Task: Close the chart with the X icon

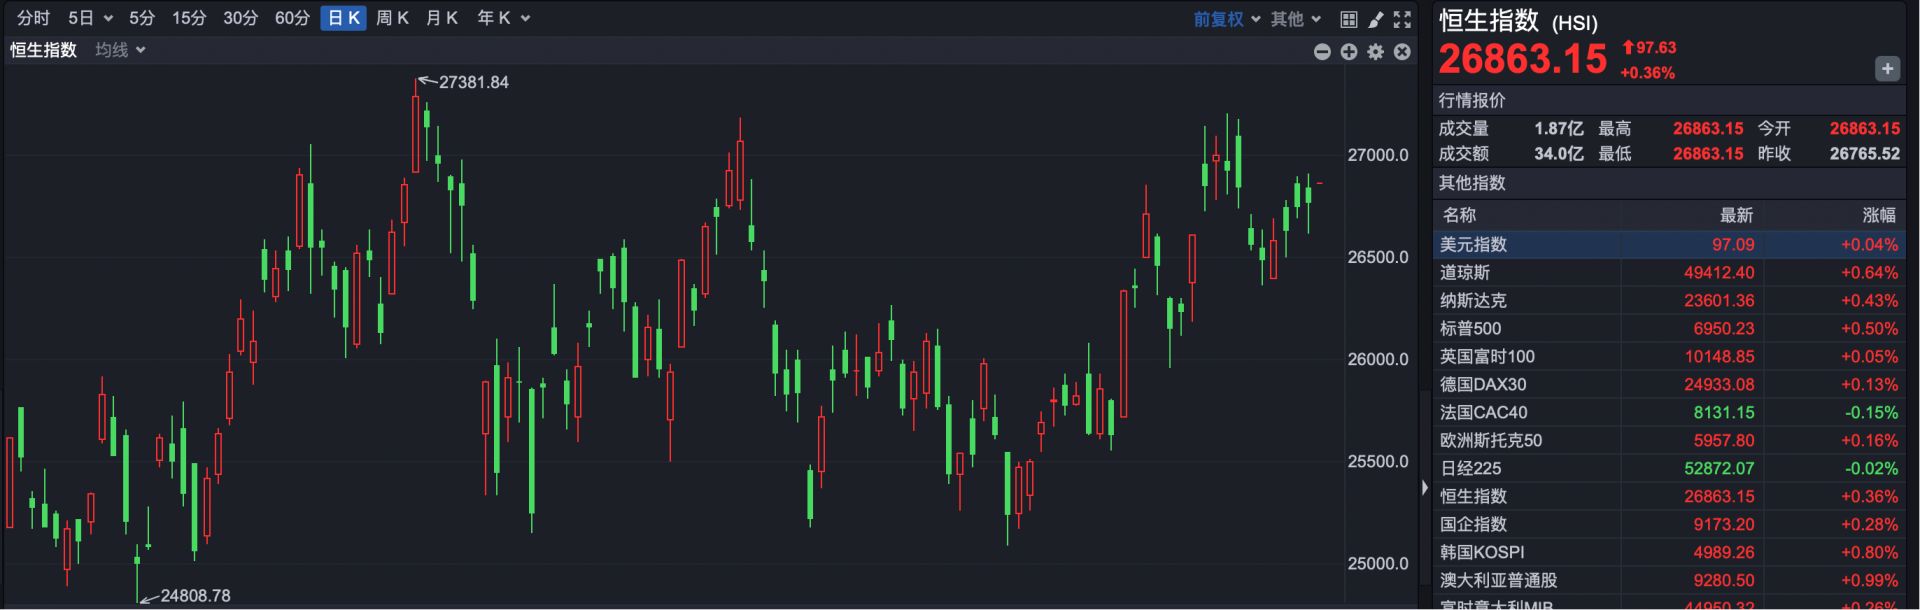Action: click(1402, 52)
